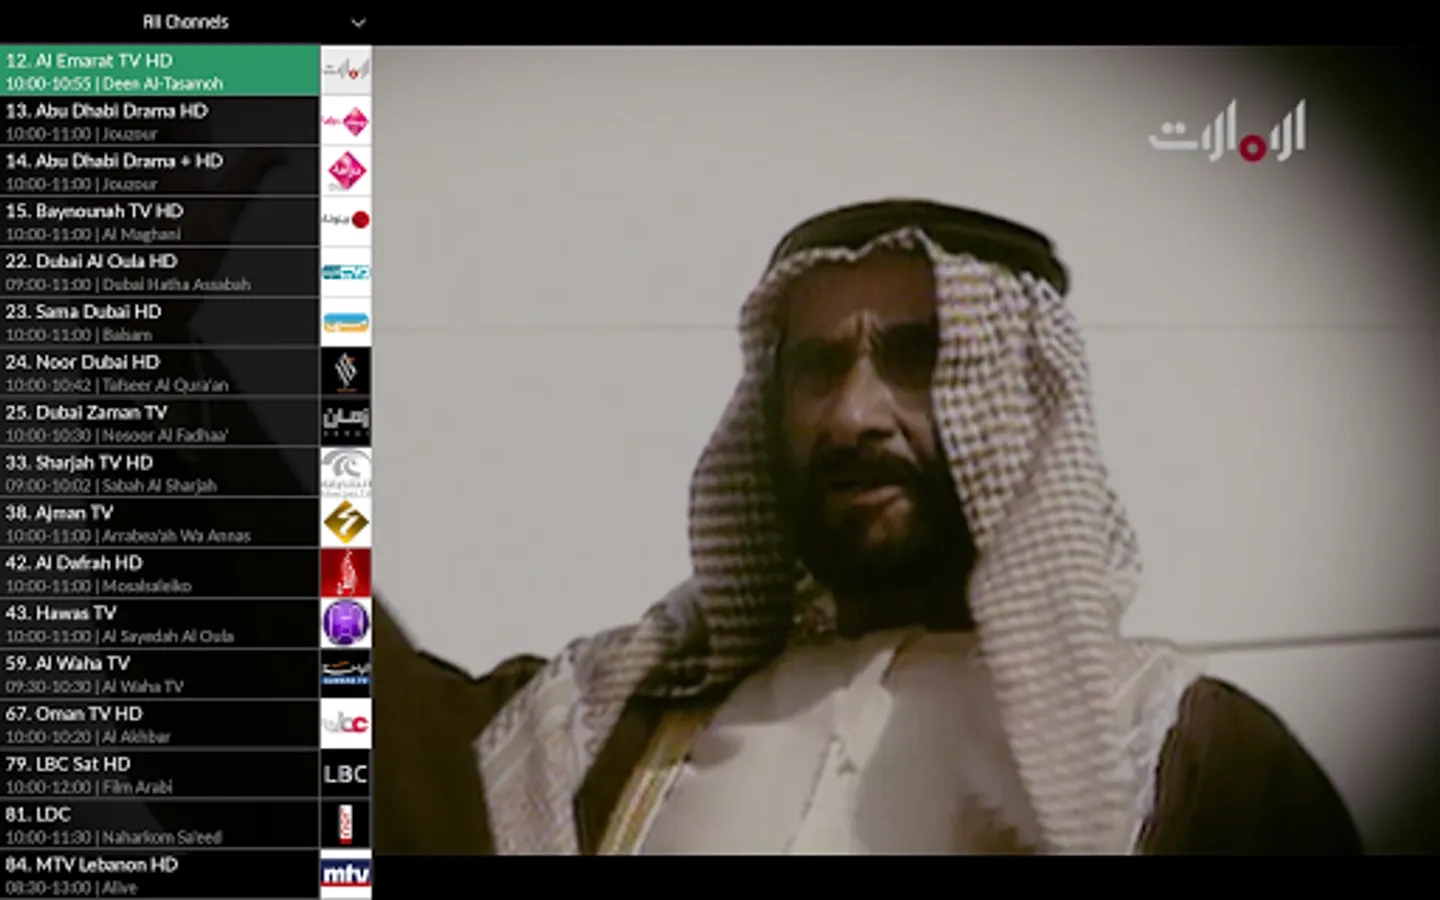Select channel 12. Al Emarat TV HD
Image resolution: width=1440 pixels, height=900 pixels.
point(160,70)
